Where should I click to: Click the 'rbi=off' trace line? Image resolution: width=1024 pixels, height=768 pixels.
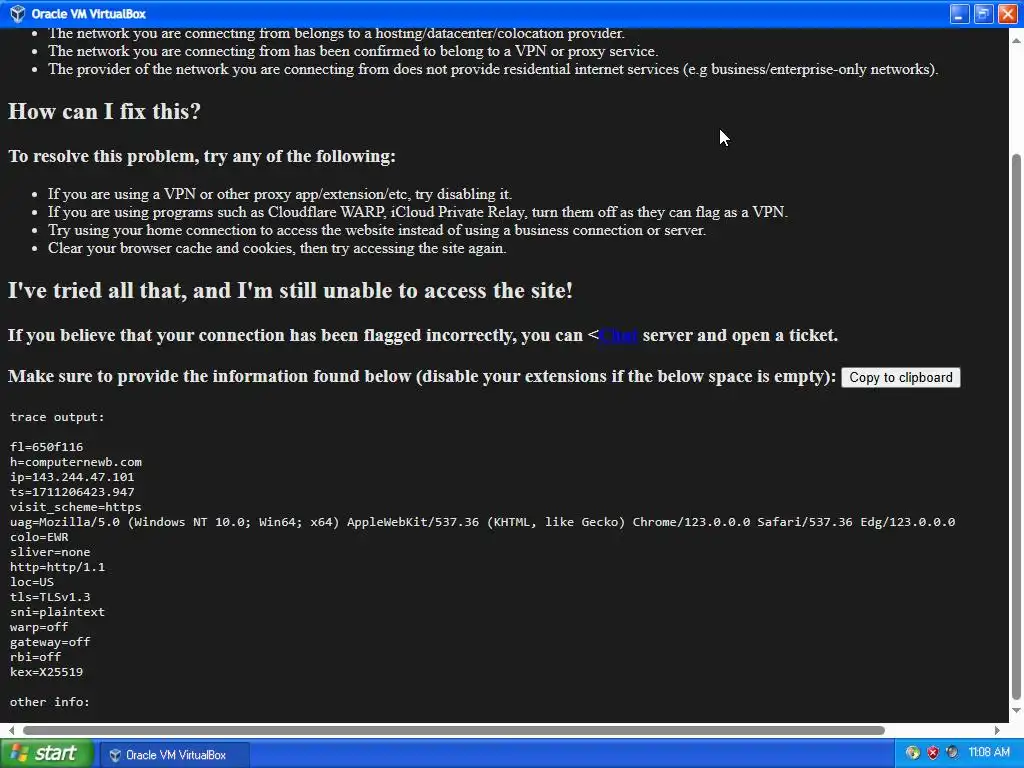[x=35, y=657]
